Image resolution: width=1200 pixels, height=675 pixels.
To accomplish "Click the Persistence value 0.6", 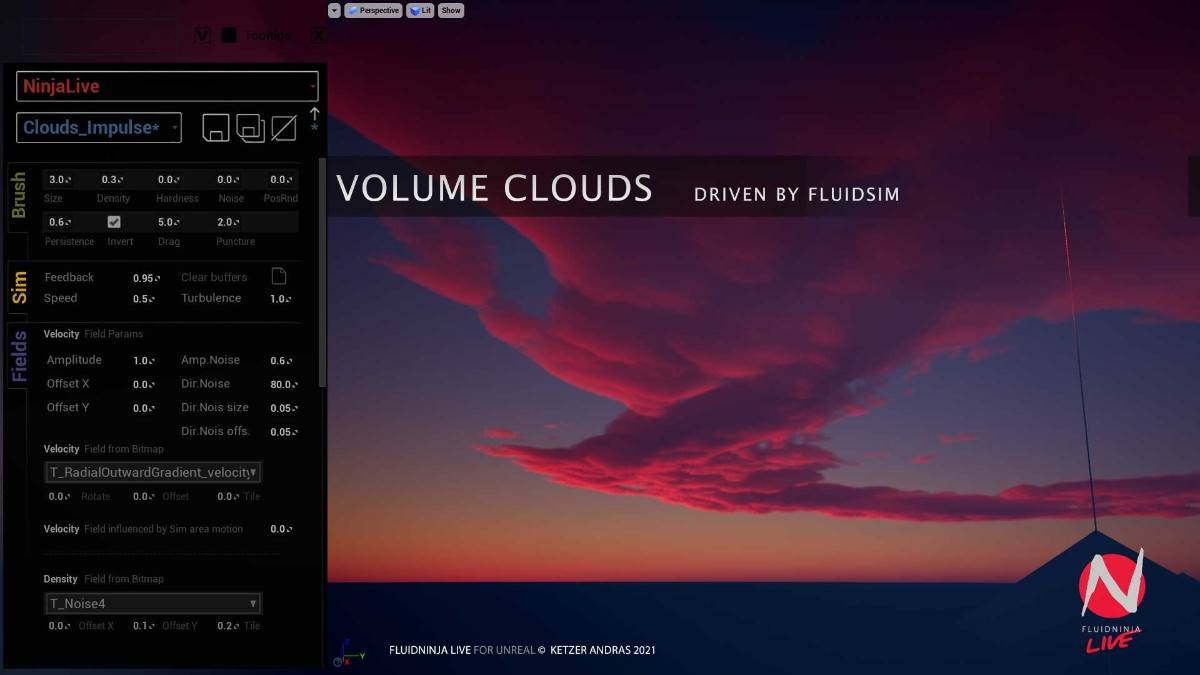I will [59, 222].
